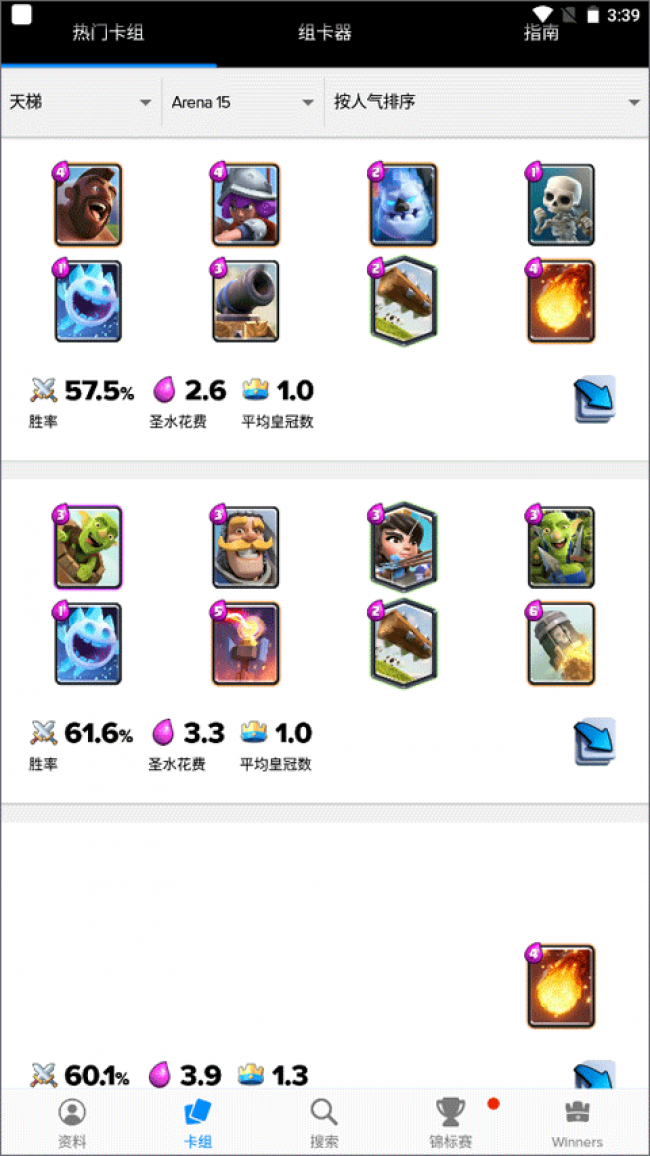
Task: Tap the Skeletons card in first deck
Action: [561, 205]
